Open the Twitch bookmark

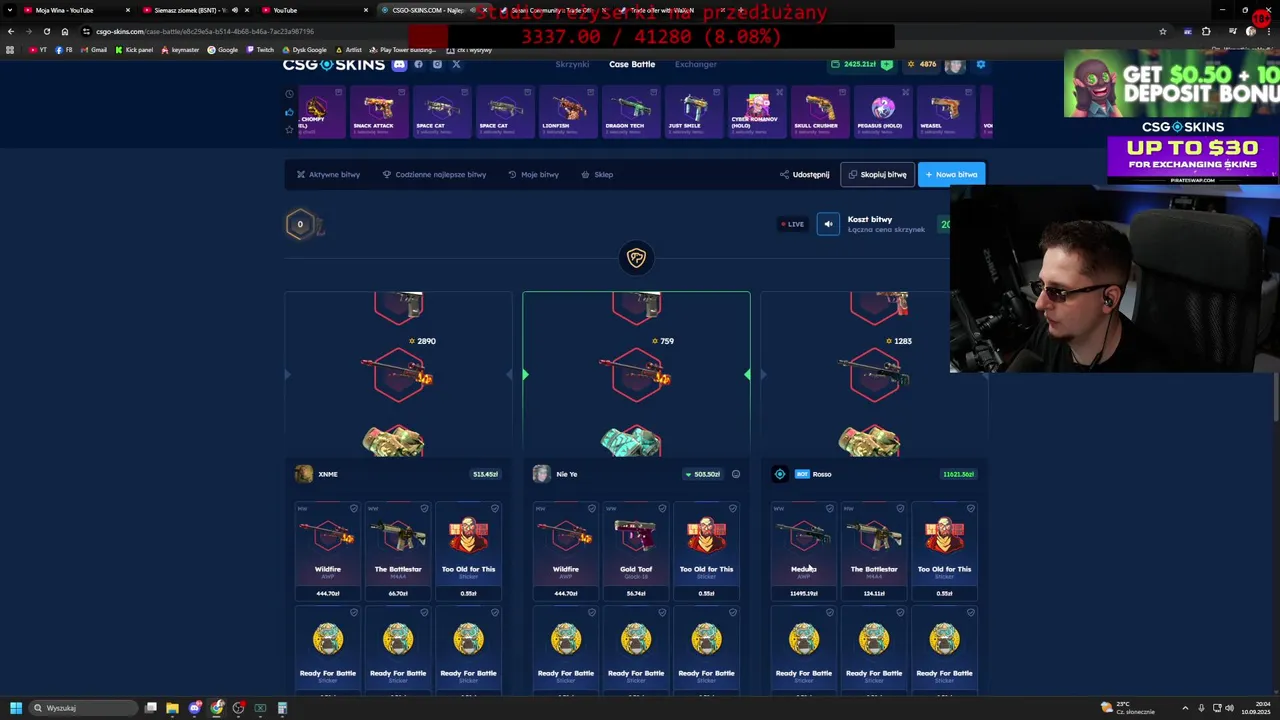260,50
